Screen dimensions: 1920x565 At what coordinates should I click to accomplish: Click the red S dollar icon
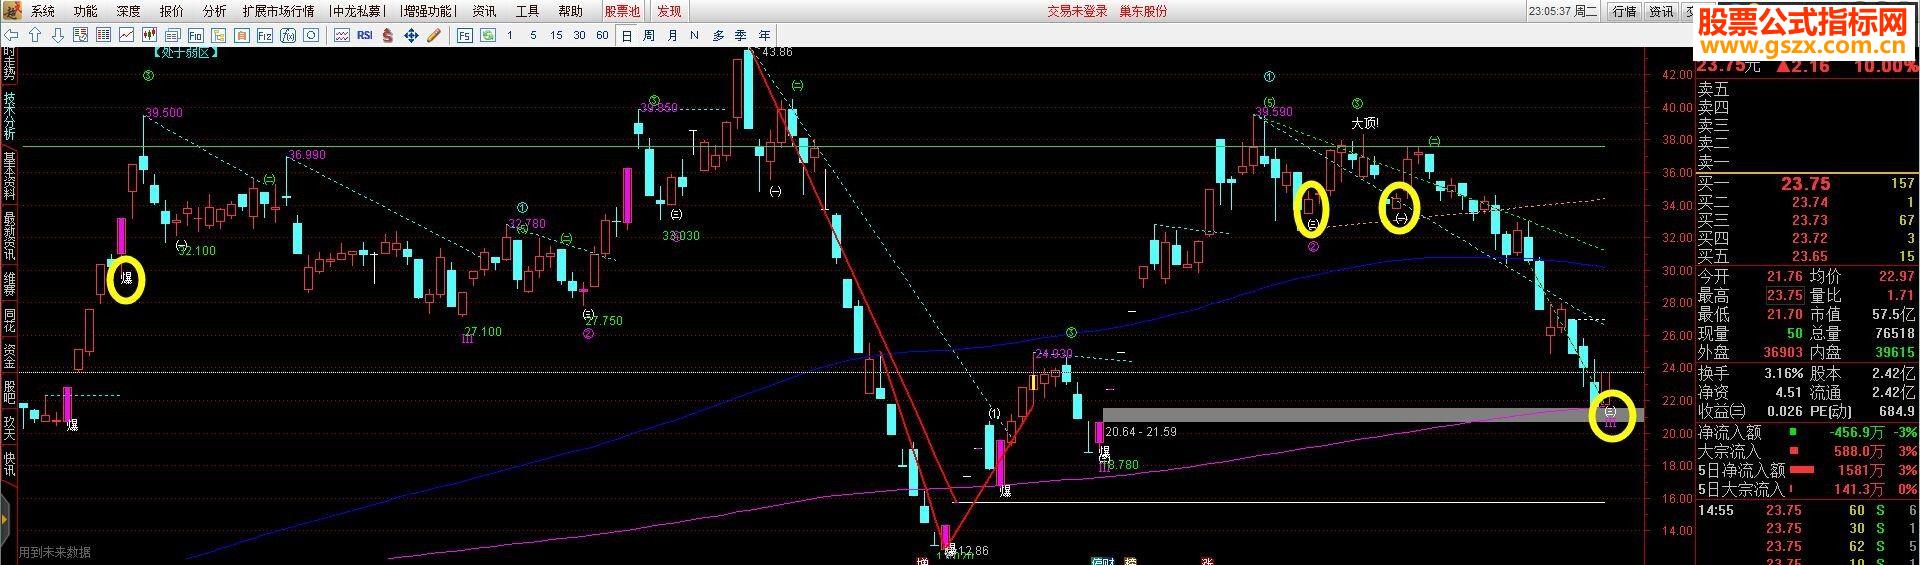(388, 35)
